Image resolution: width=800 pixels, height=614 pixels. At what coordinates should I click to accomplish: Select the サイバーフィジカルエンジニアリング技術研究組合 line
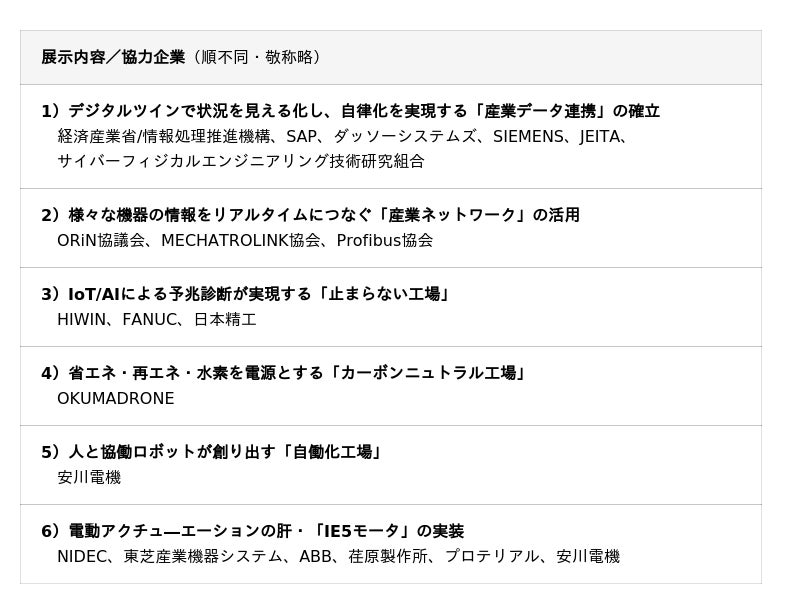coord(240,161)
